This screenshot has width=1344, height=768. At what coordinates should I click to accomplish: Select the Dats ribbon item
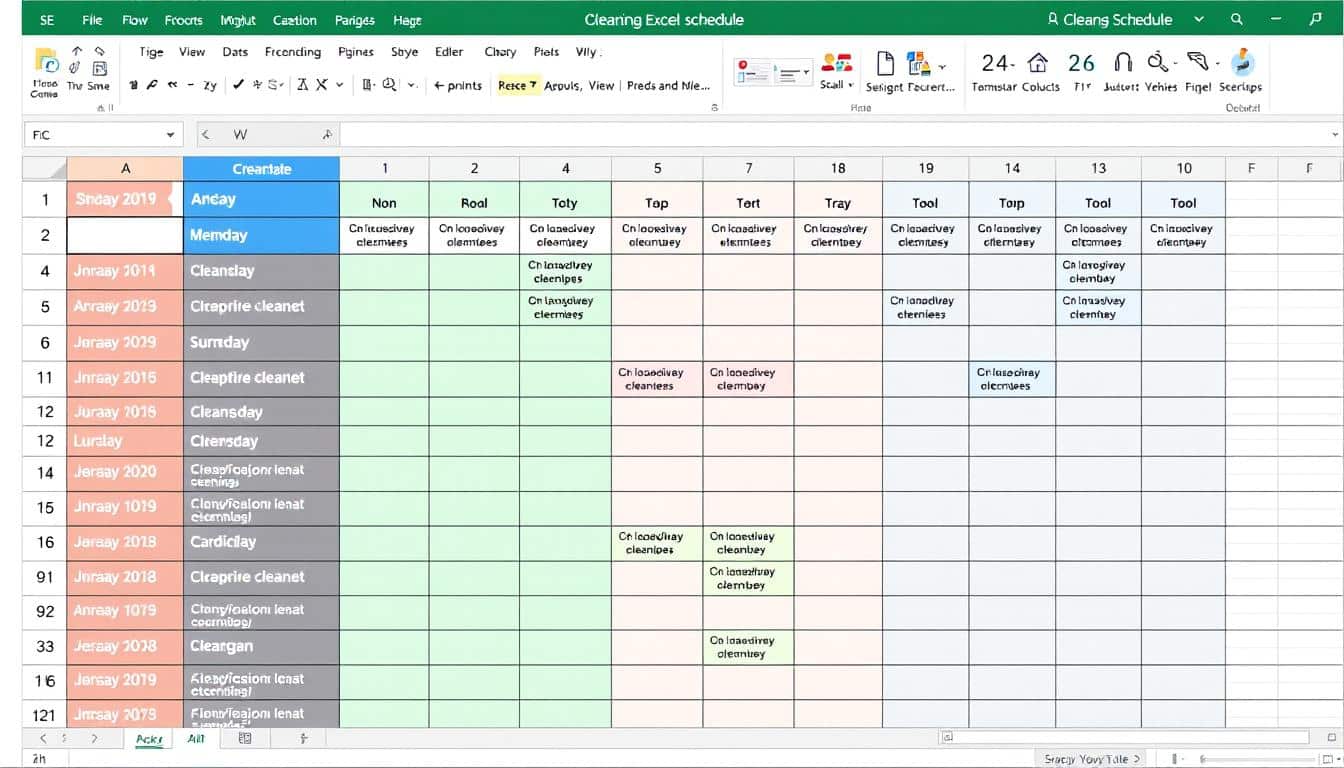click(x=235, y=52)
